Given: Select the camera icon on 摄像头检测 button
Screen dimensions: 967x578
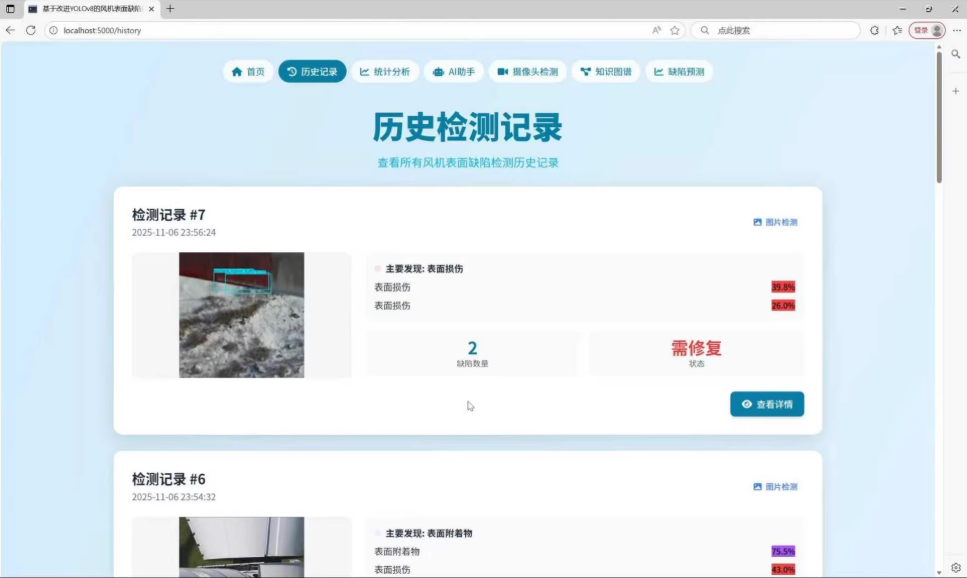Looking at the screenshot, I should pyautogui.click(x=504, y=72).
